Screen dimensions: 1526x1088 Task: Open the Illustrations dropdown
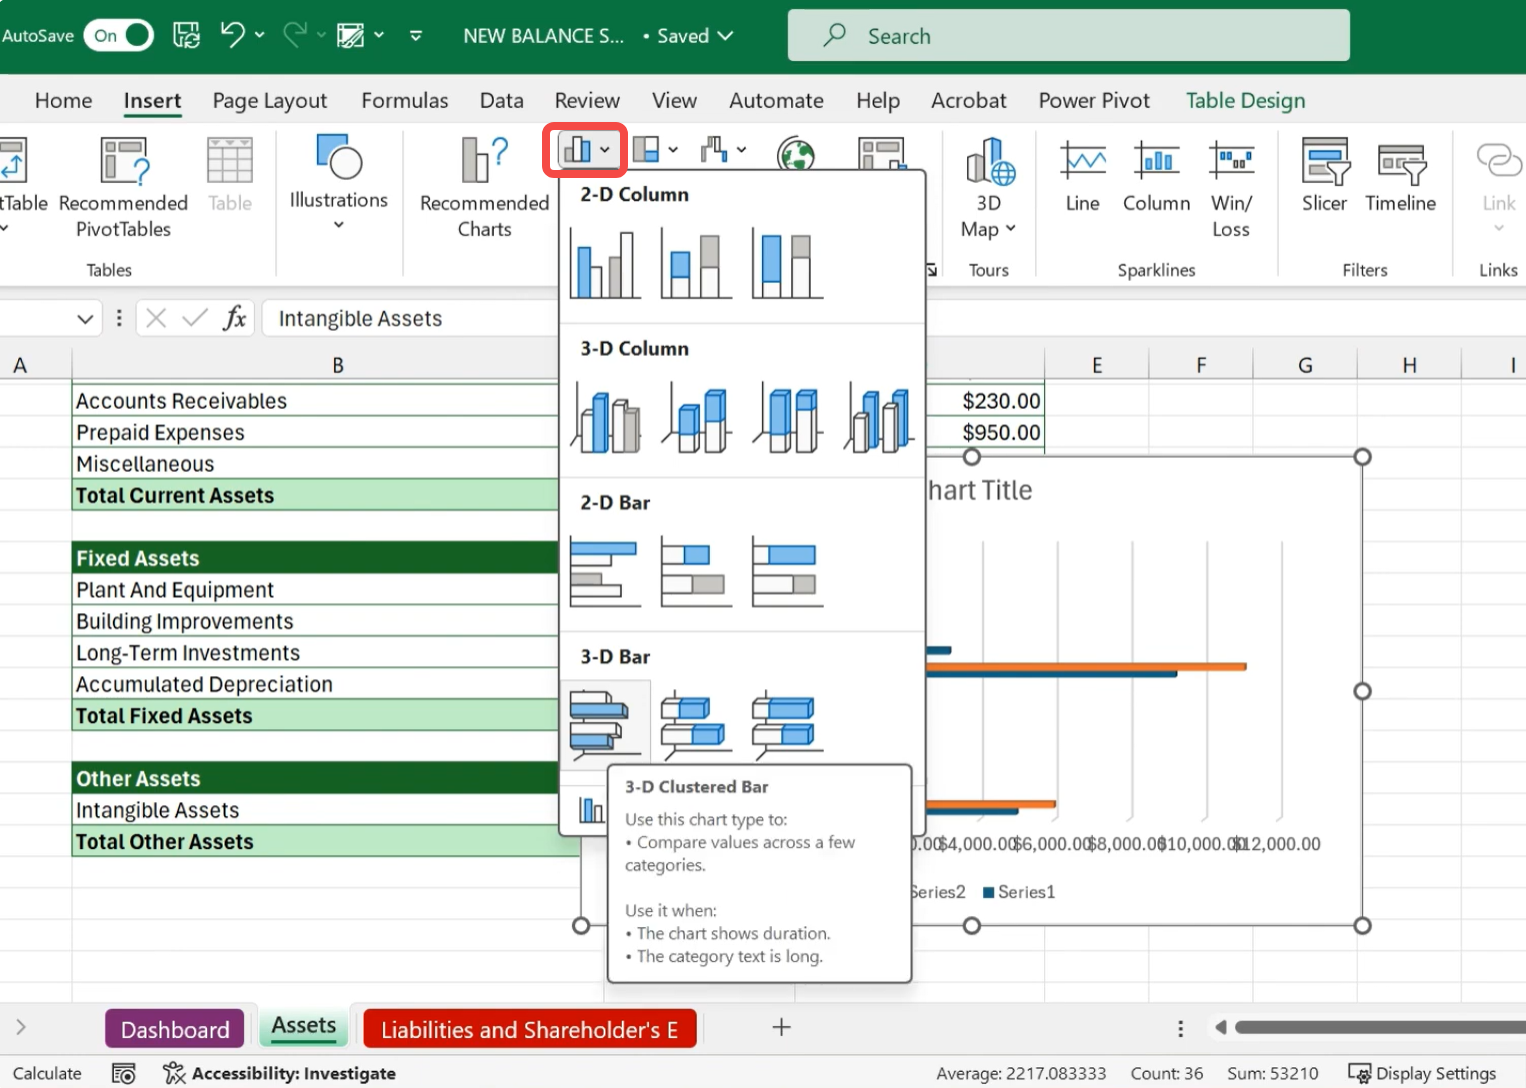coord(339,182)
